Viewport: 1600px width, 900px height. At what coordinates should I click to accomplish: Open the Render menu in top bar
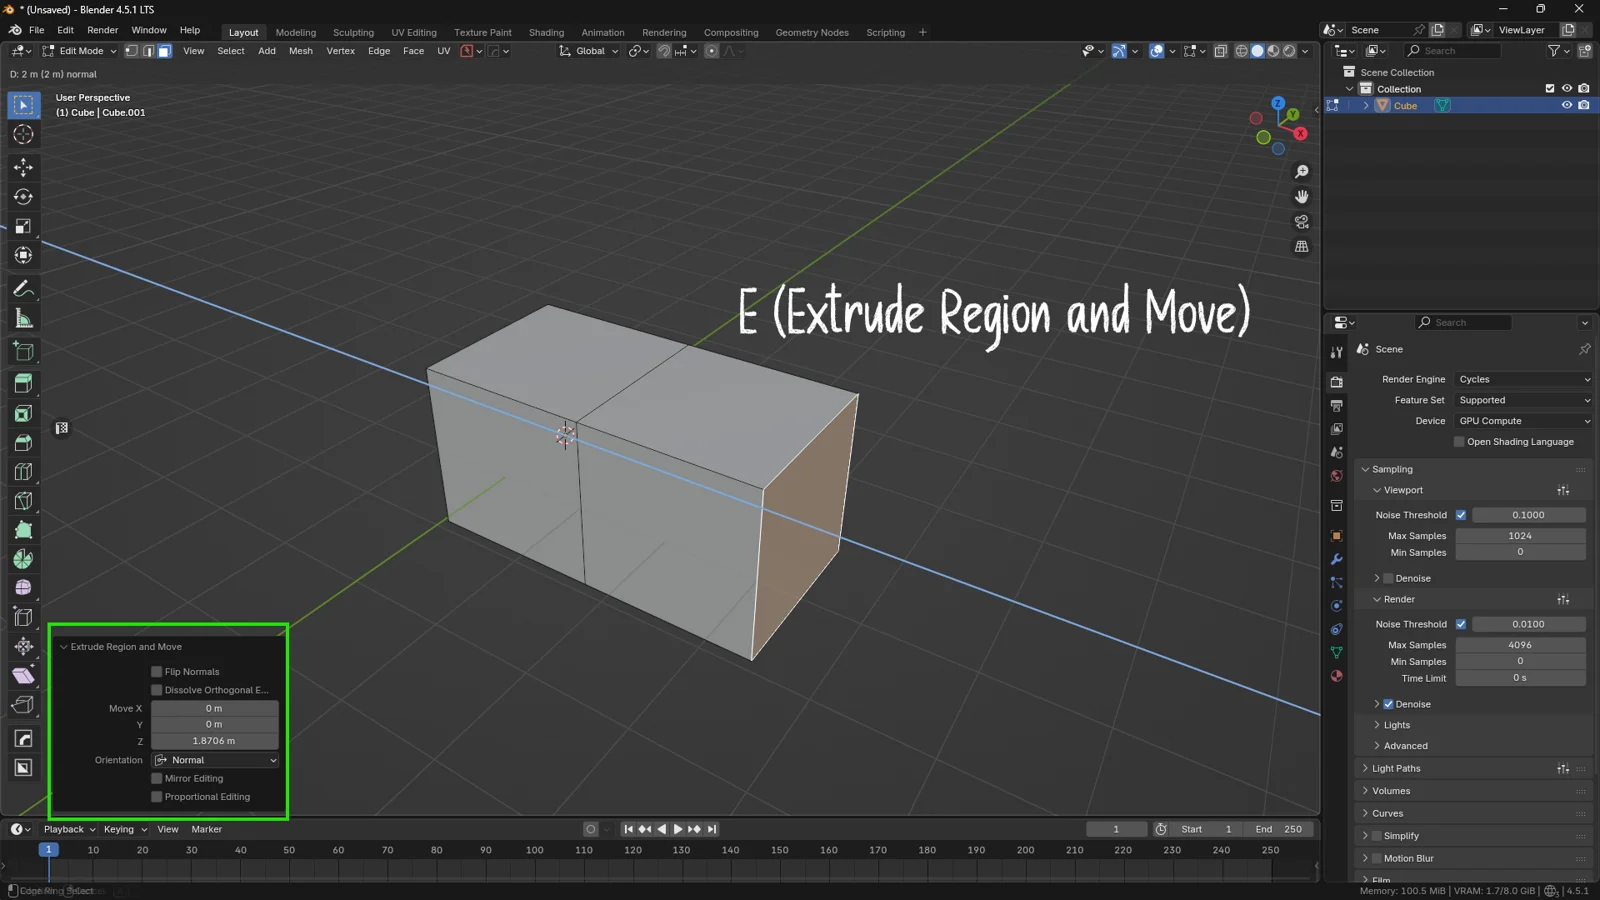click(102, 30)
